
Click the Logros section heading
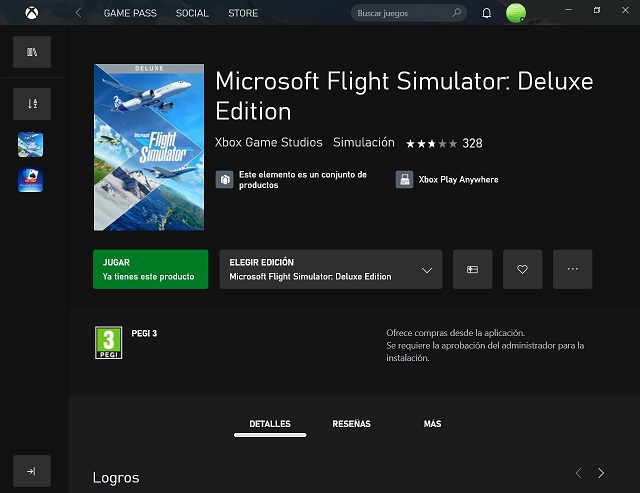click(x=116, y=478)
